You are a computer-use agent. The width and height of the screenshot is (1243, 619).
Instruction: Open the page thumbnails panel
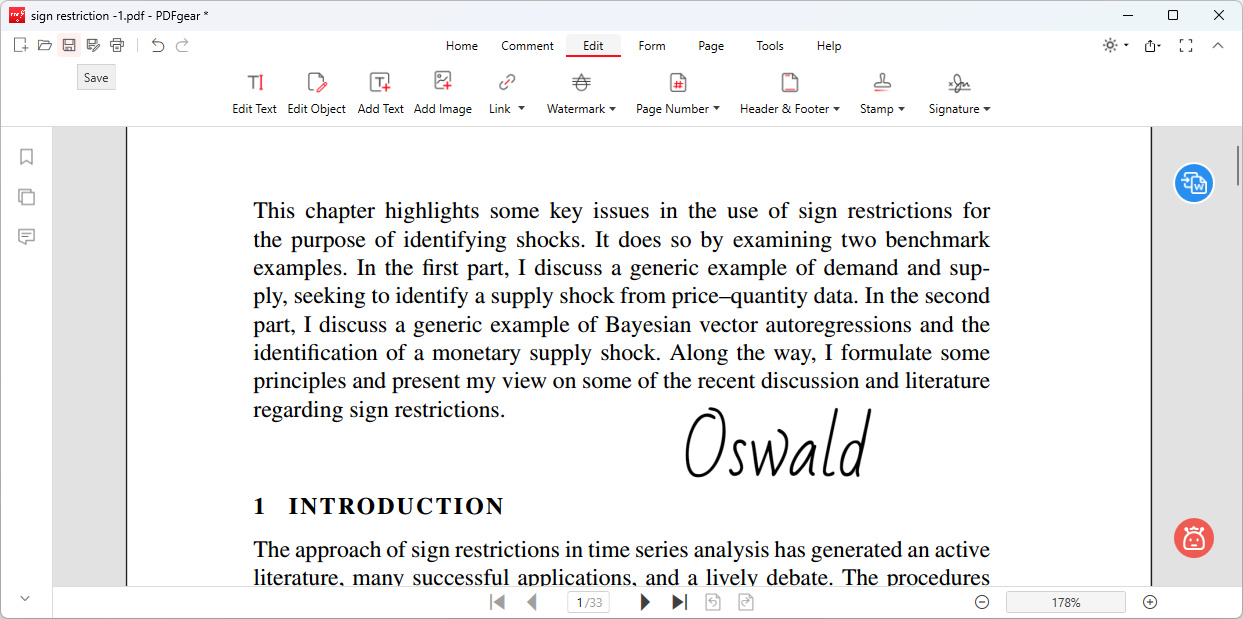(x=26, y=197)
